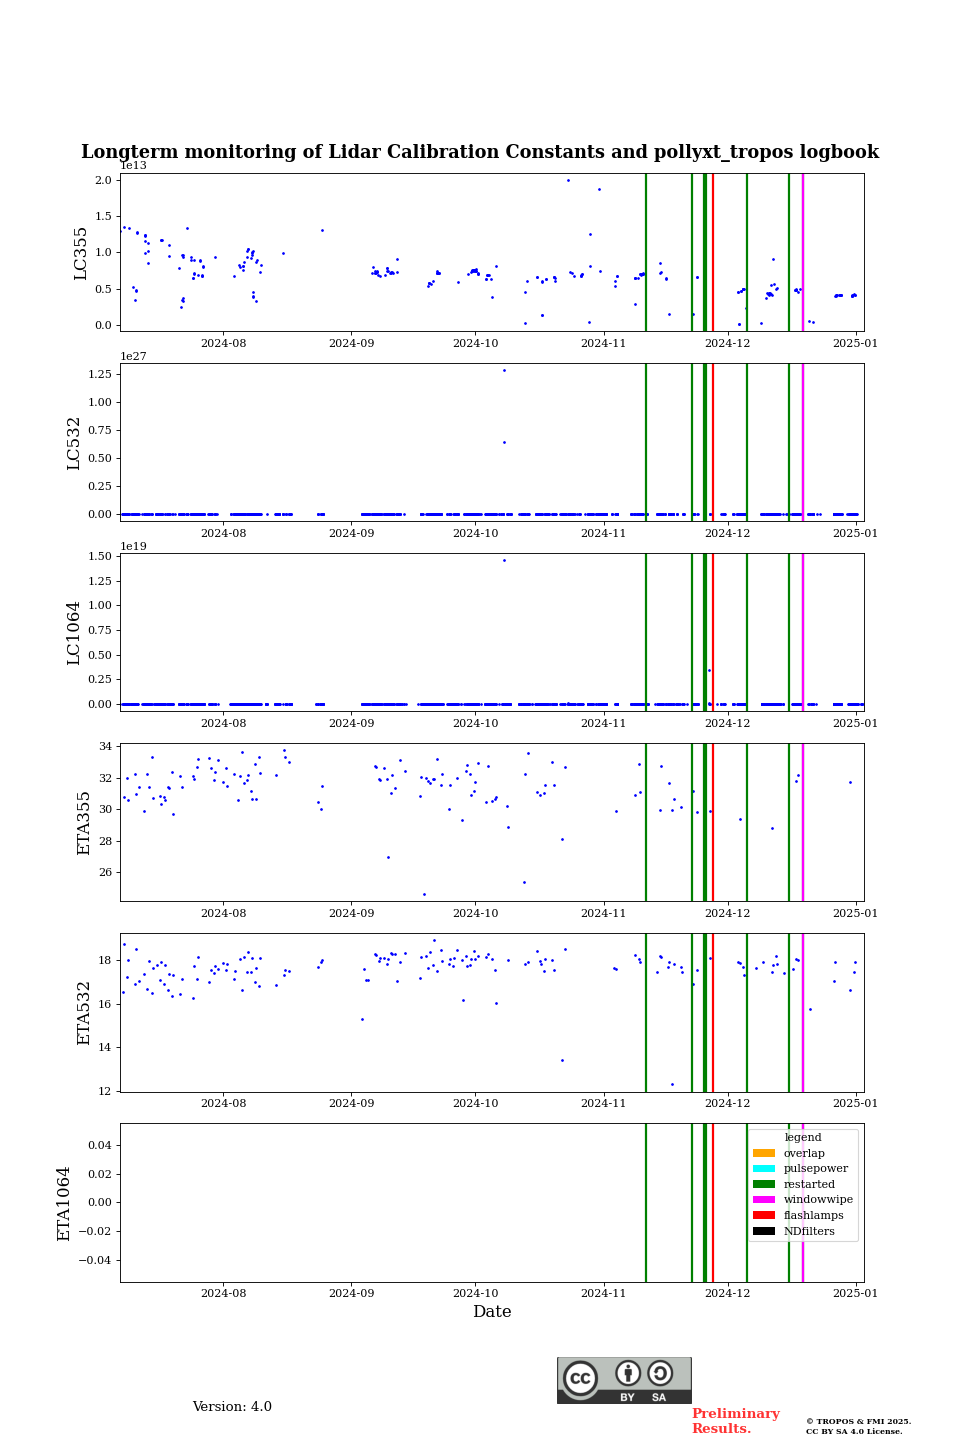This screenshot has height=1440, width=960.
Task: Click the ETA1064 y-axis label
Action: (64, 1203)
